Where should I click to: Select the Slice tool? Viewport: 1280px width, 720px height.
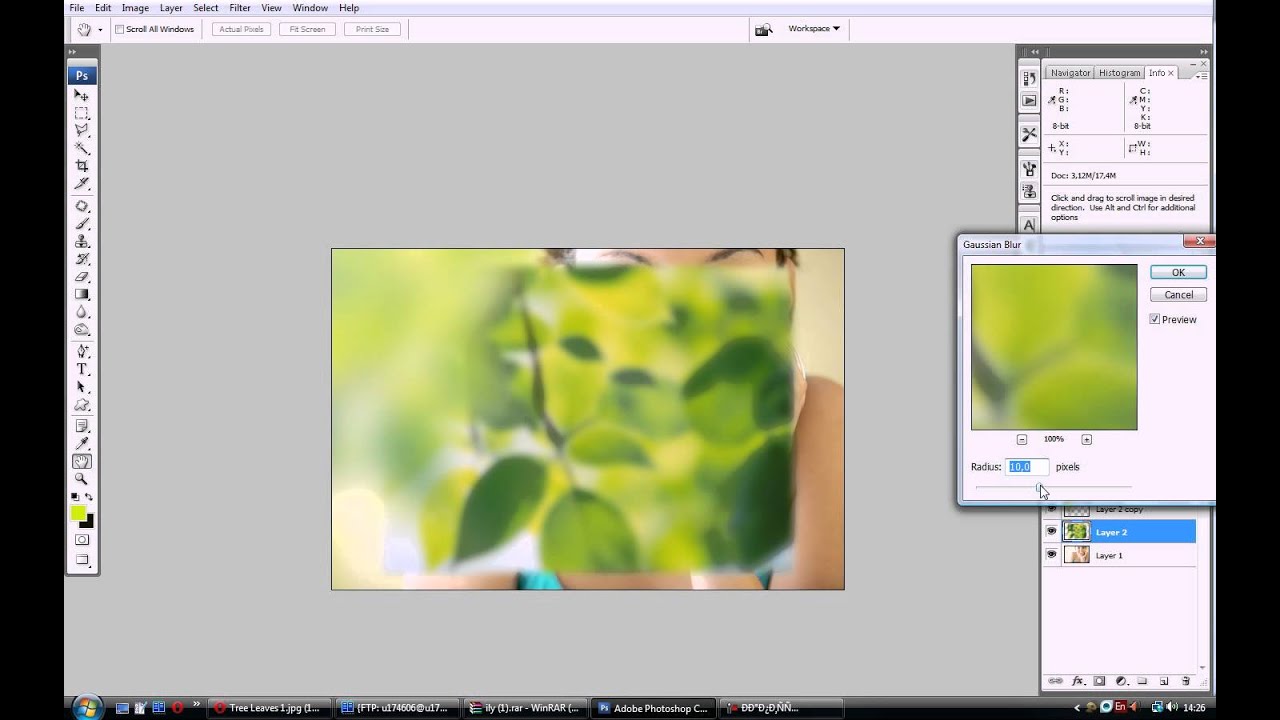(x=82, y=184)
